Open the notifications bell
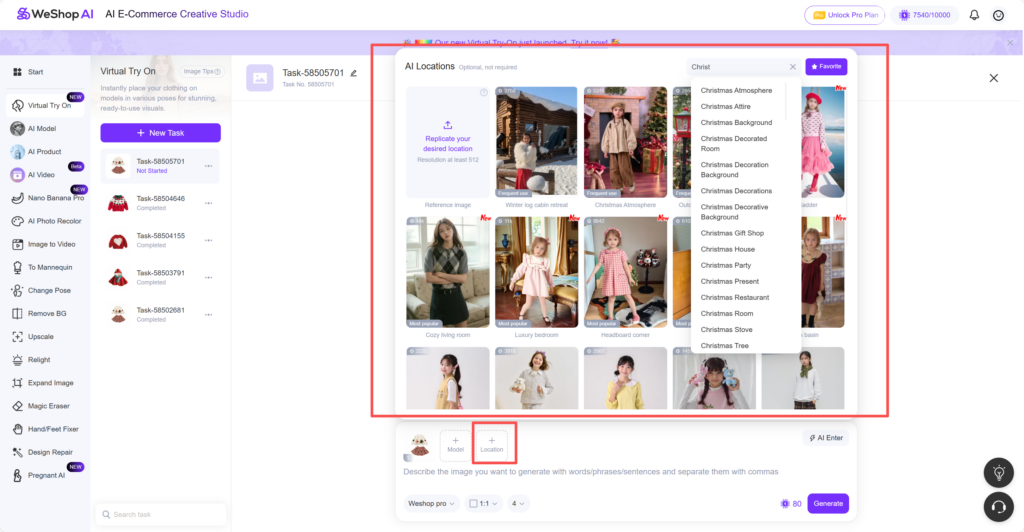 974,15
